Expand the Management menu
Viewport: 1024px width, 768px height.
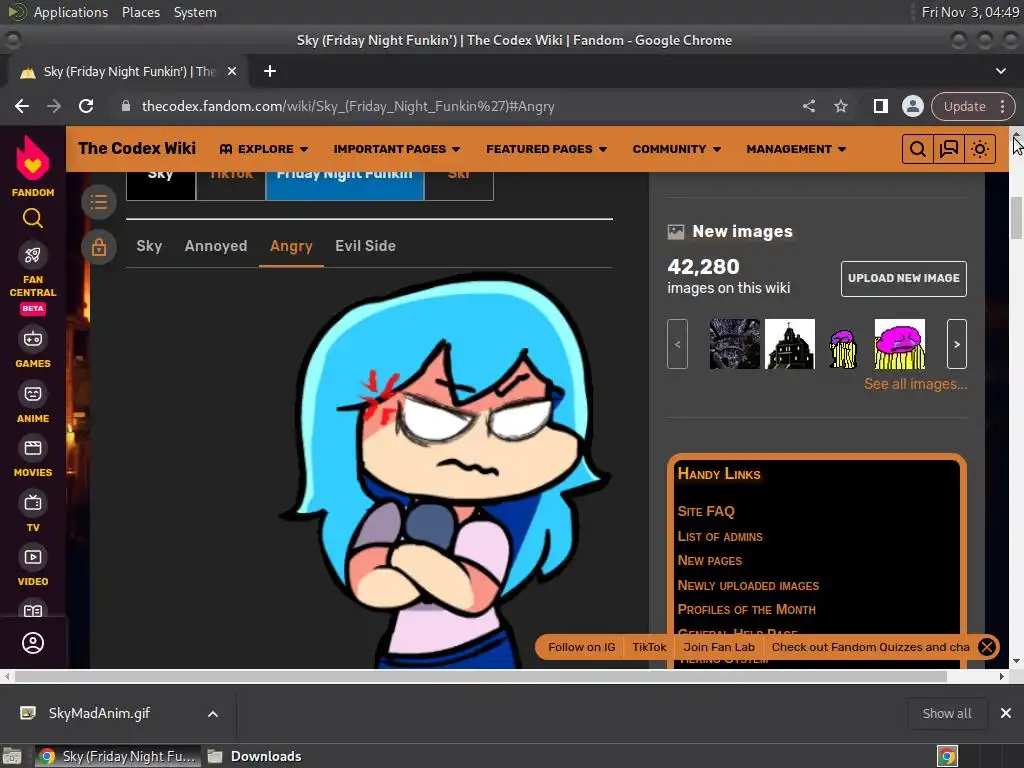point(796,149)
